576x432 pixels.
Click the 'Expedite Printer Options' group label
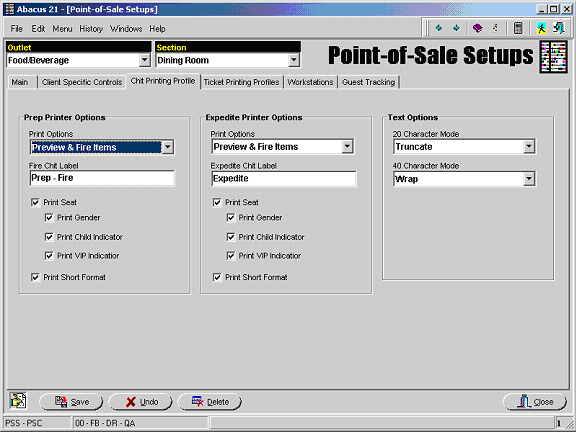pyautogui.click(x=254, y=118)
